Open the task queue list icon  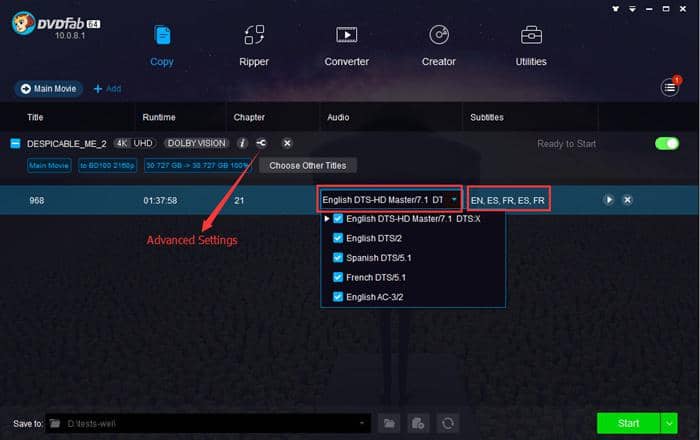click(x=670, y=87)
